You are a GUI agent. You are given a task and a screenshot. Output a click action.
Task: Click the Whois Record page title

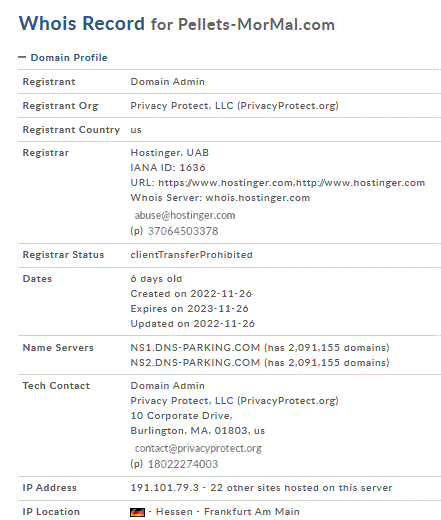(x=82, y=23)
